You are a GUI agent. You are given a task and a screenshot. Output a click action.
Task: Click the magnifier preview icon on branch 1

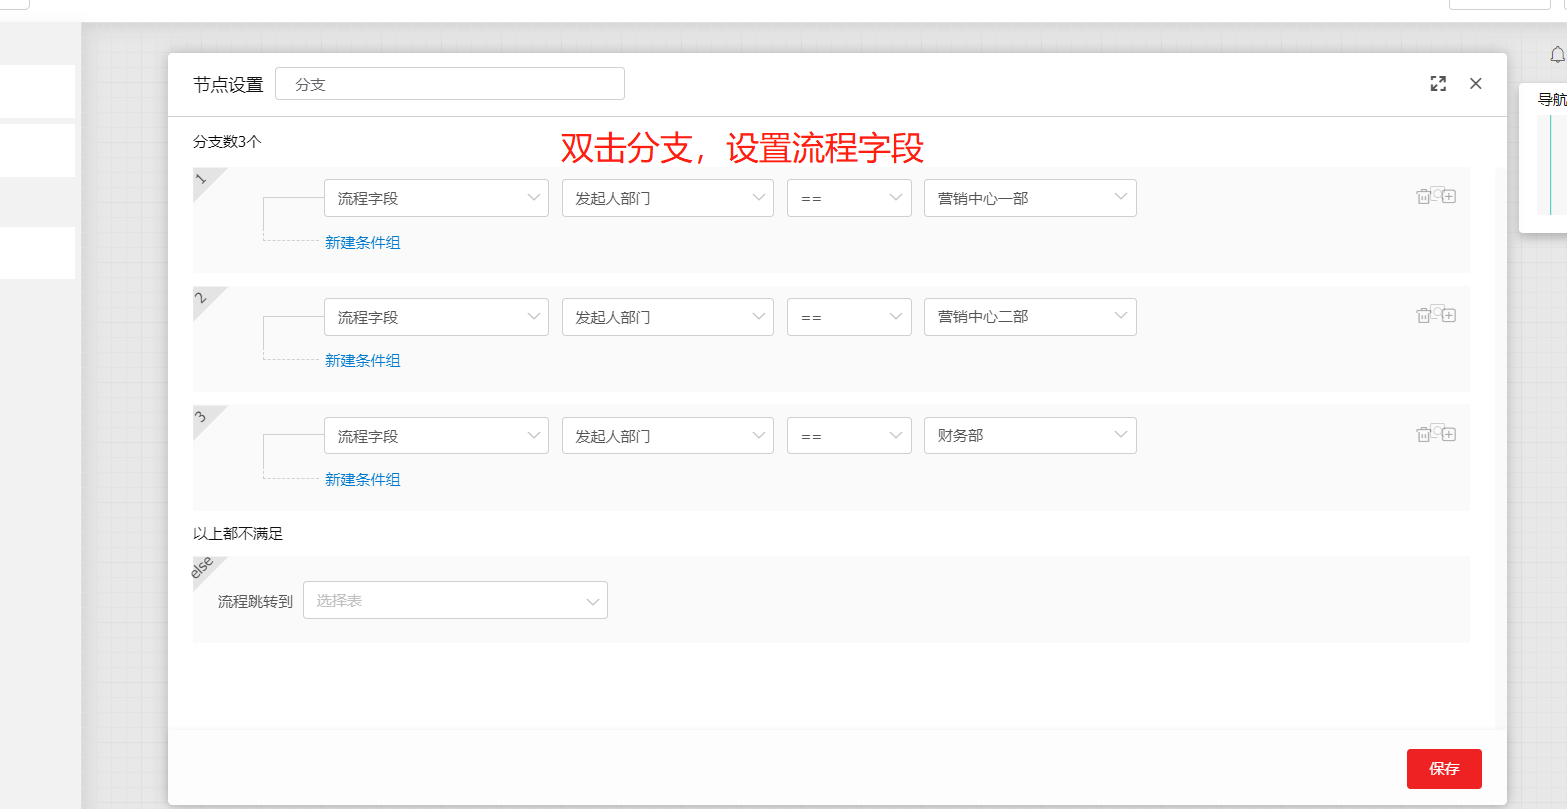pyautogui.click(x=1437, y=195)
